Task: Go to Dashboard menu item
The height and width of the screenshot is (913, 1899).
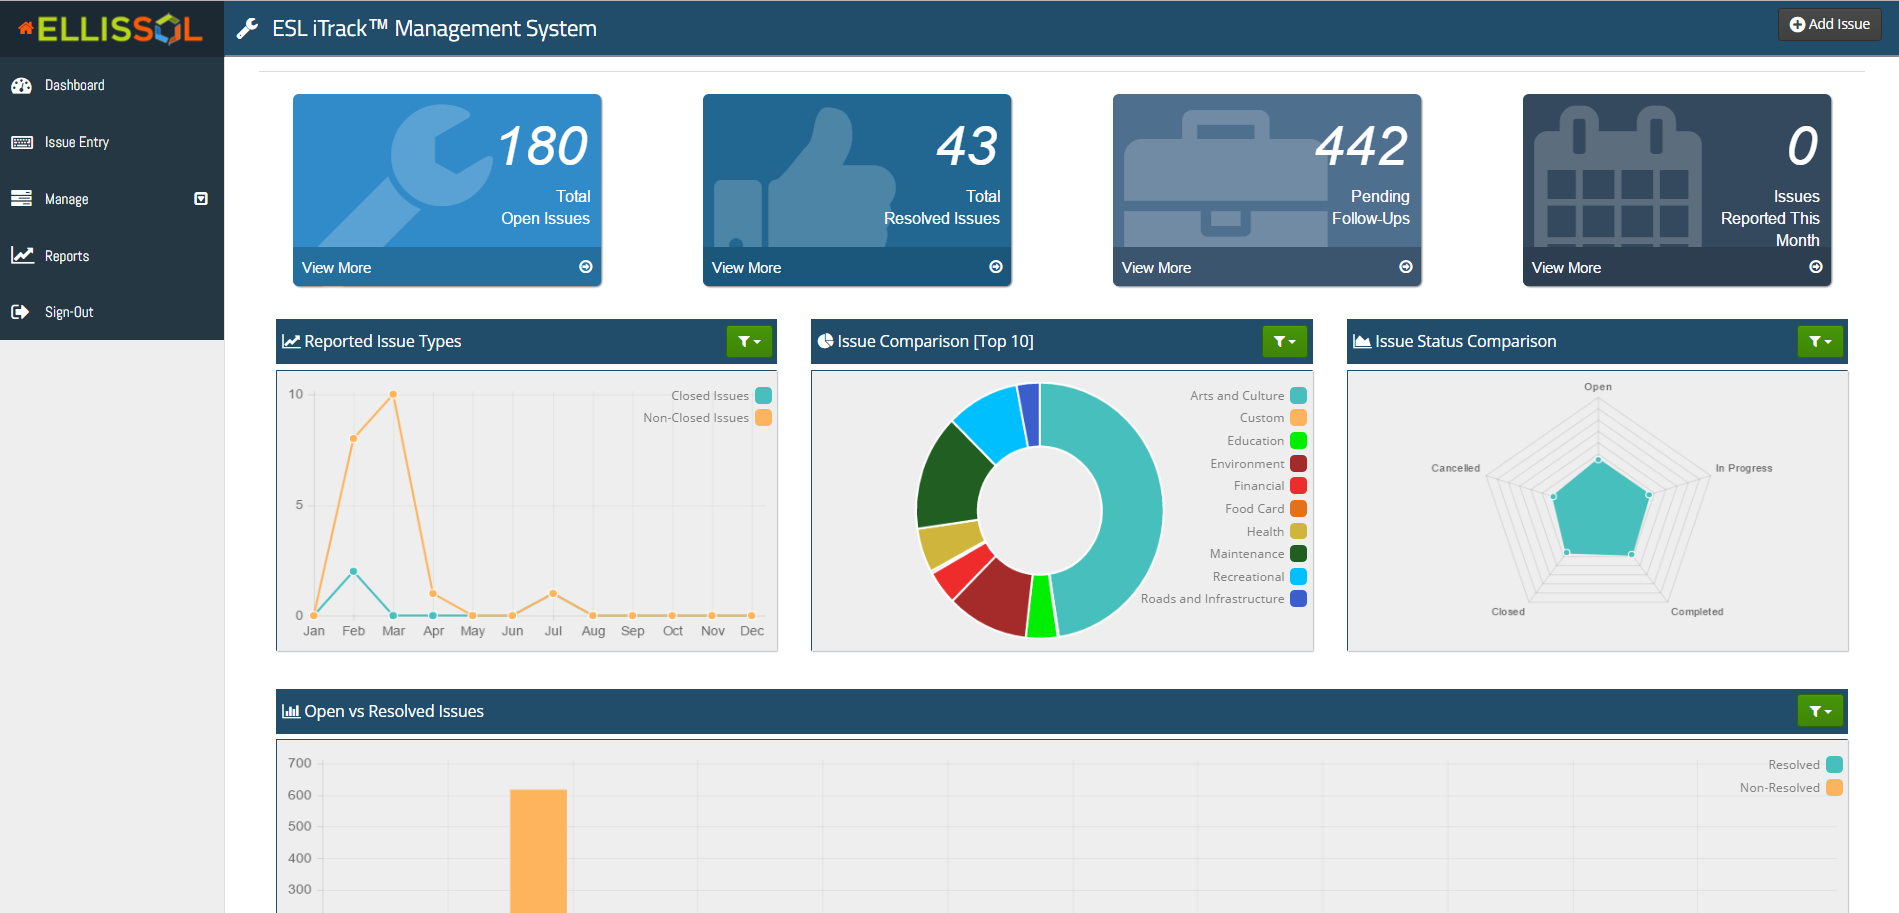Action: tap(112, 86)
